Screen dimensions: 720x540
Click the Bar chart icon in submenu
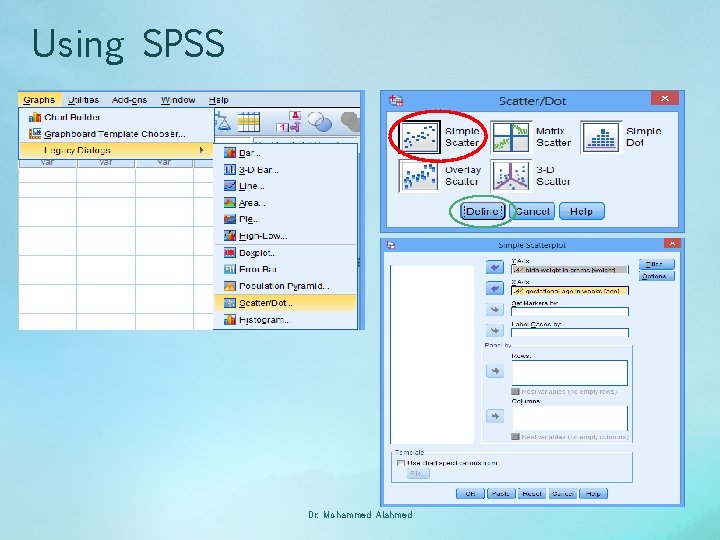230,153
